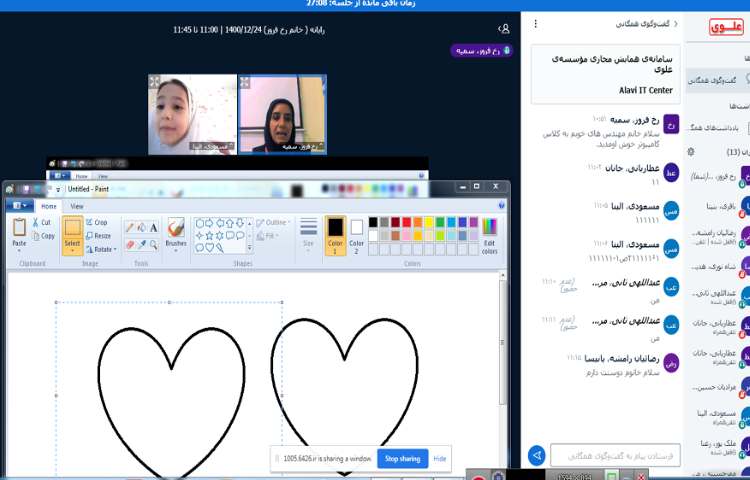The image size is (750, 480).
Task: Make the teacher webcam fullscreen
Action: tap(245, 82)
